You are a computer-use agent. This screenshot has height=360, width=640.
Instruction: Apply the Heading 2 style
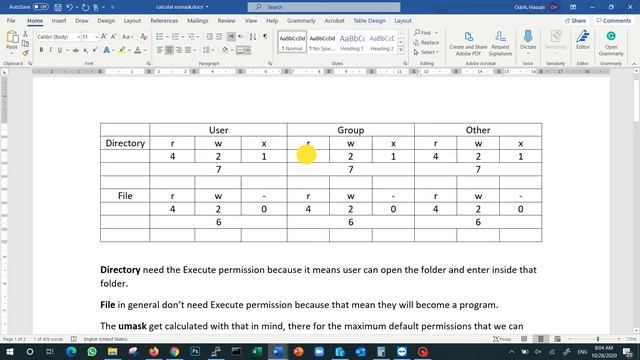coord(382,42)
